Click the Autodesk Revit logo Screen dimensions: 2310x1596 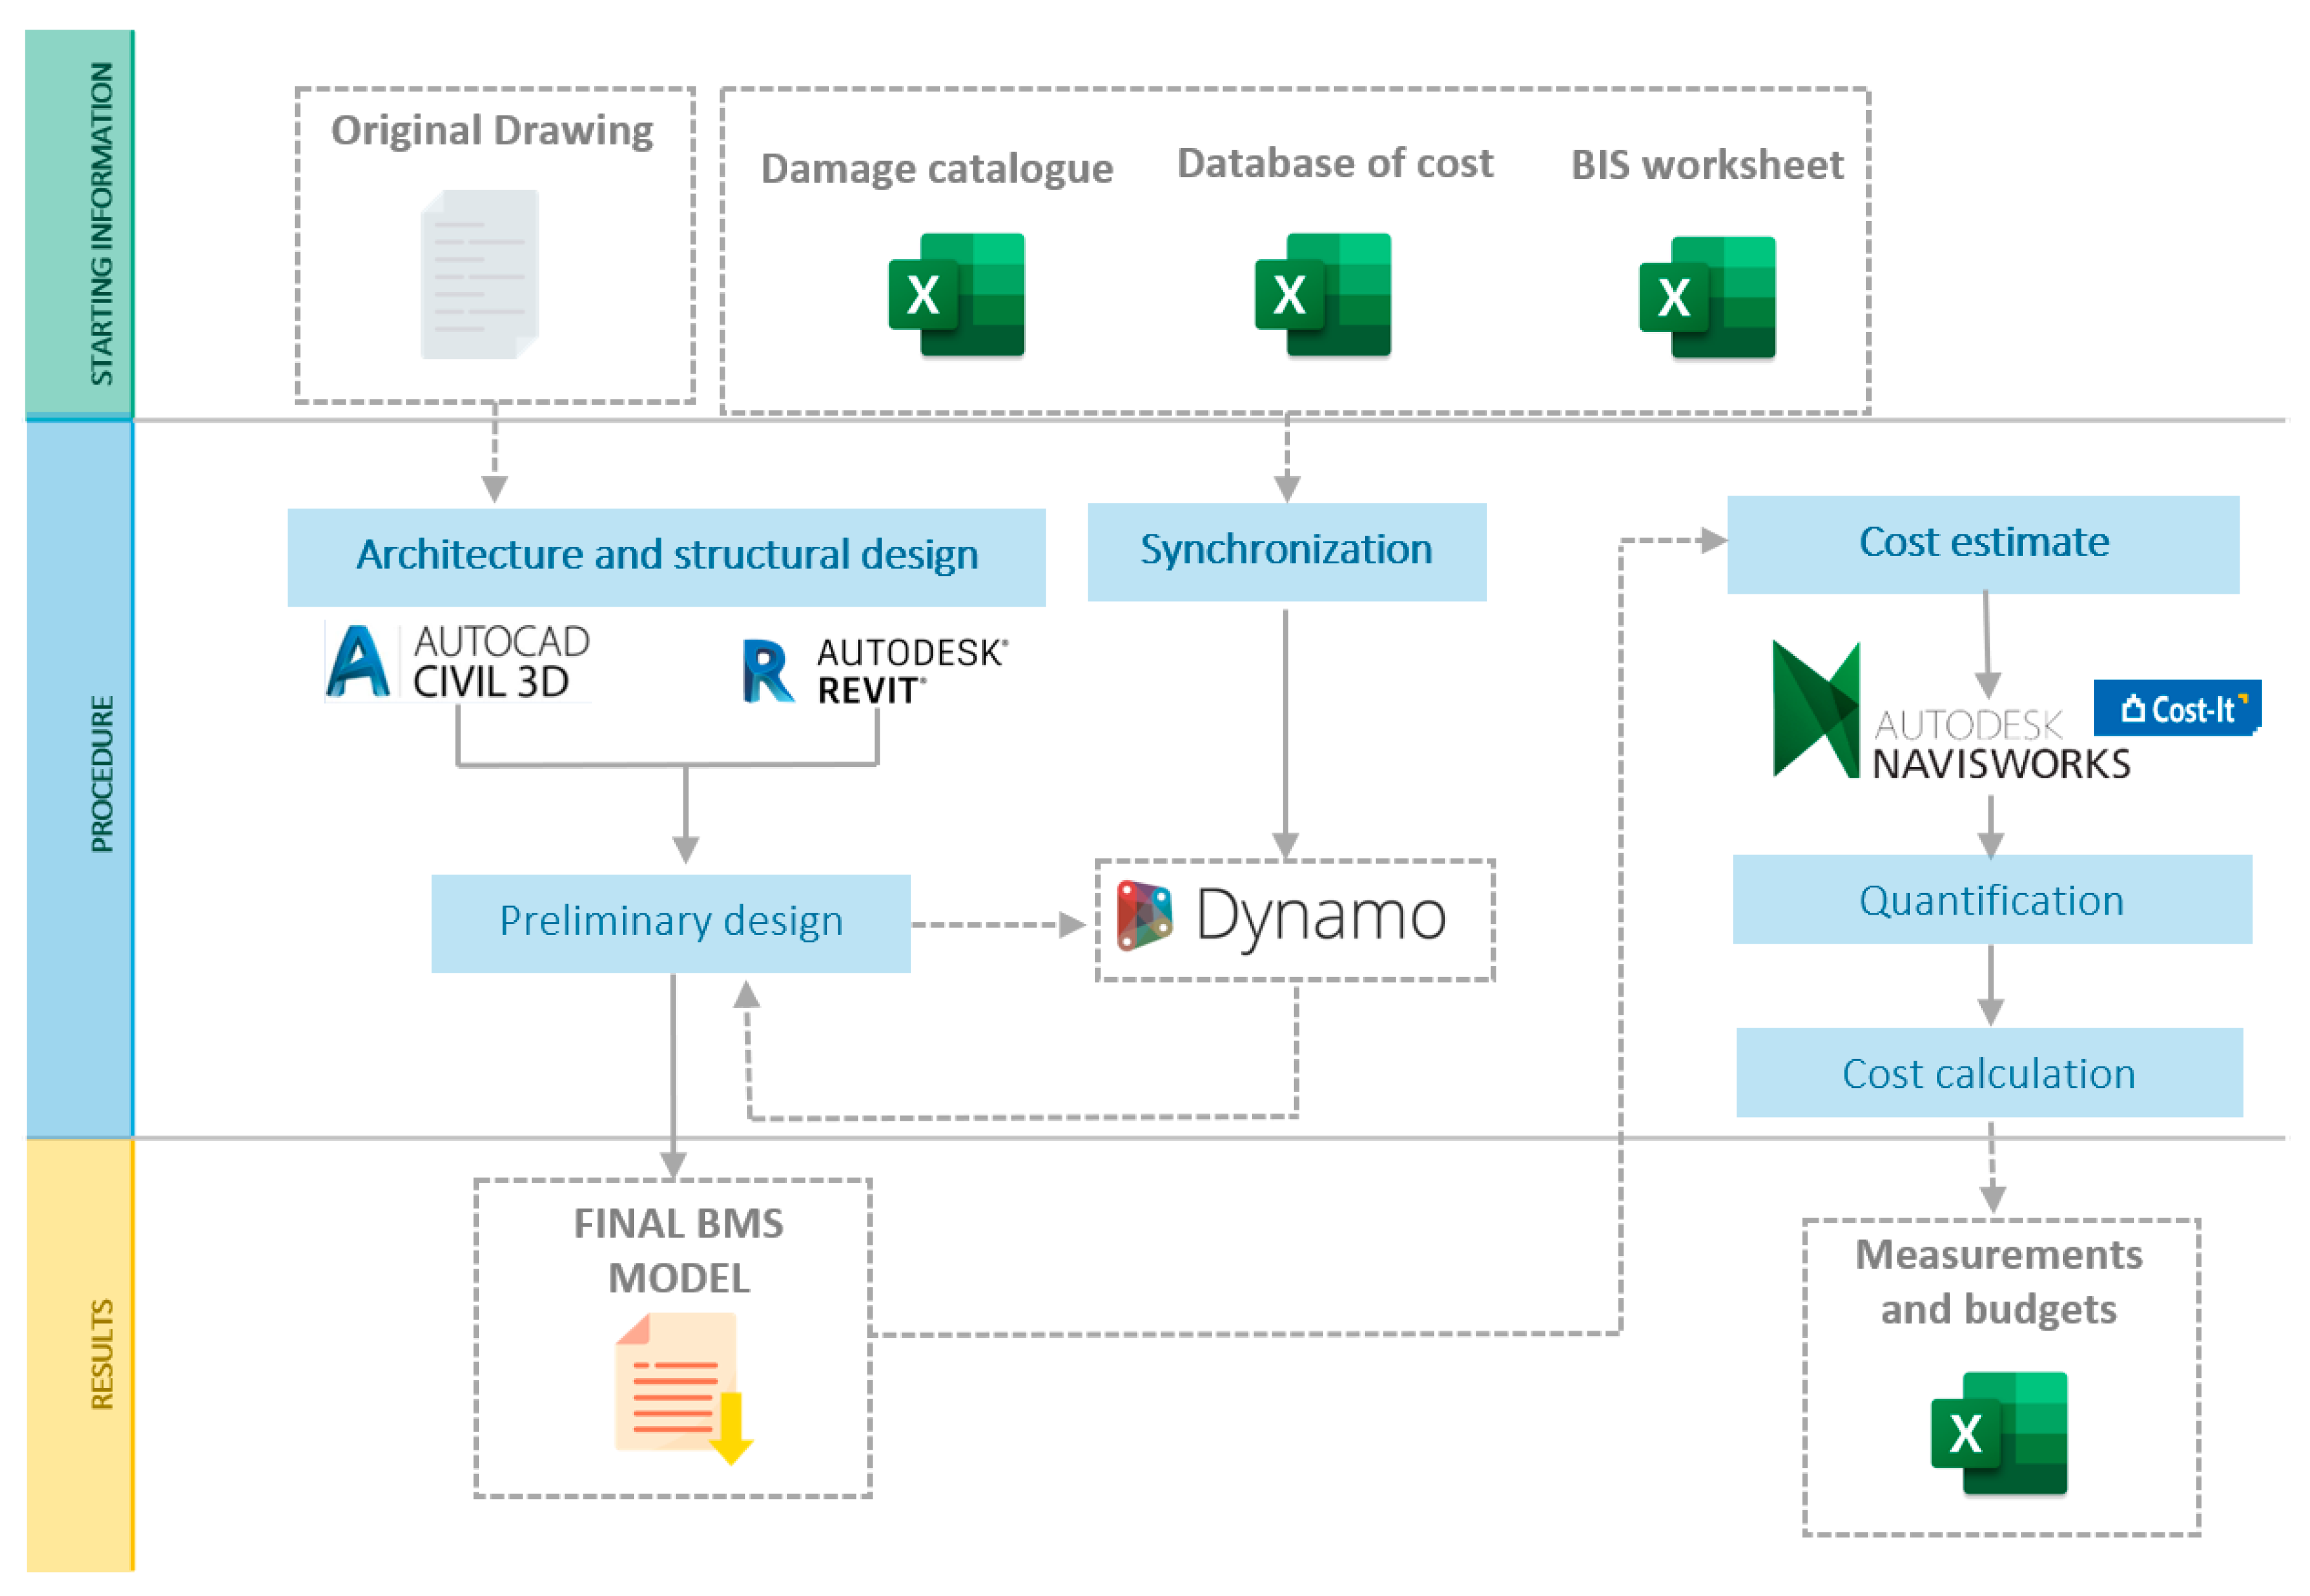875,670
